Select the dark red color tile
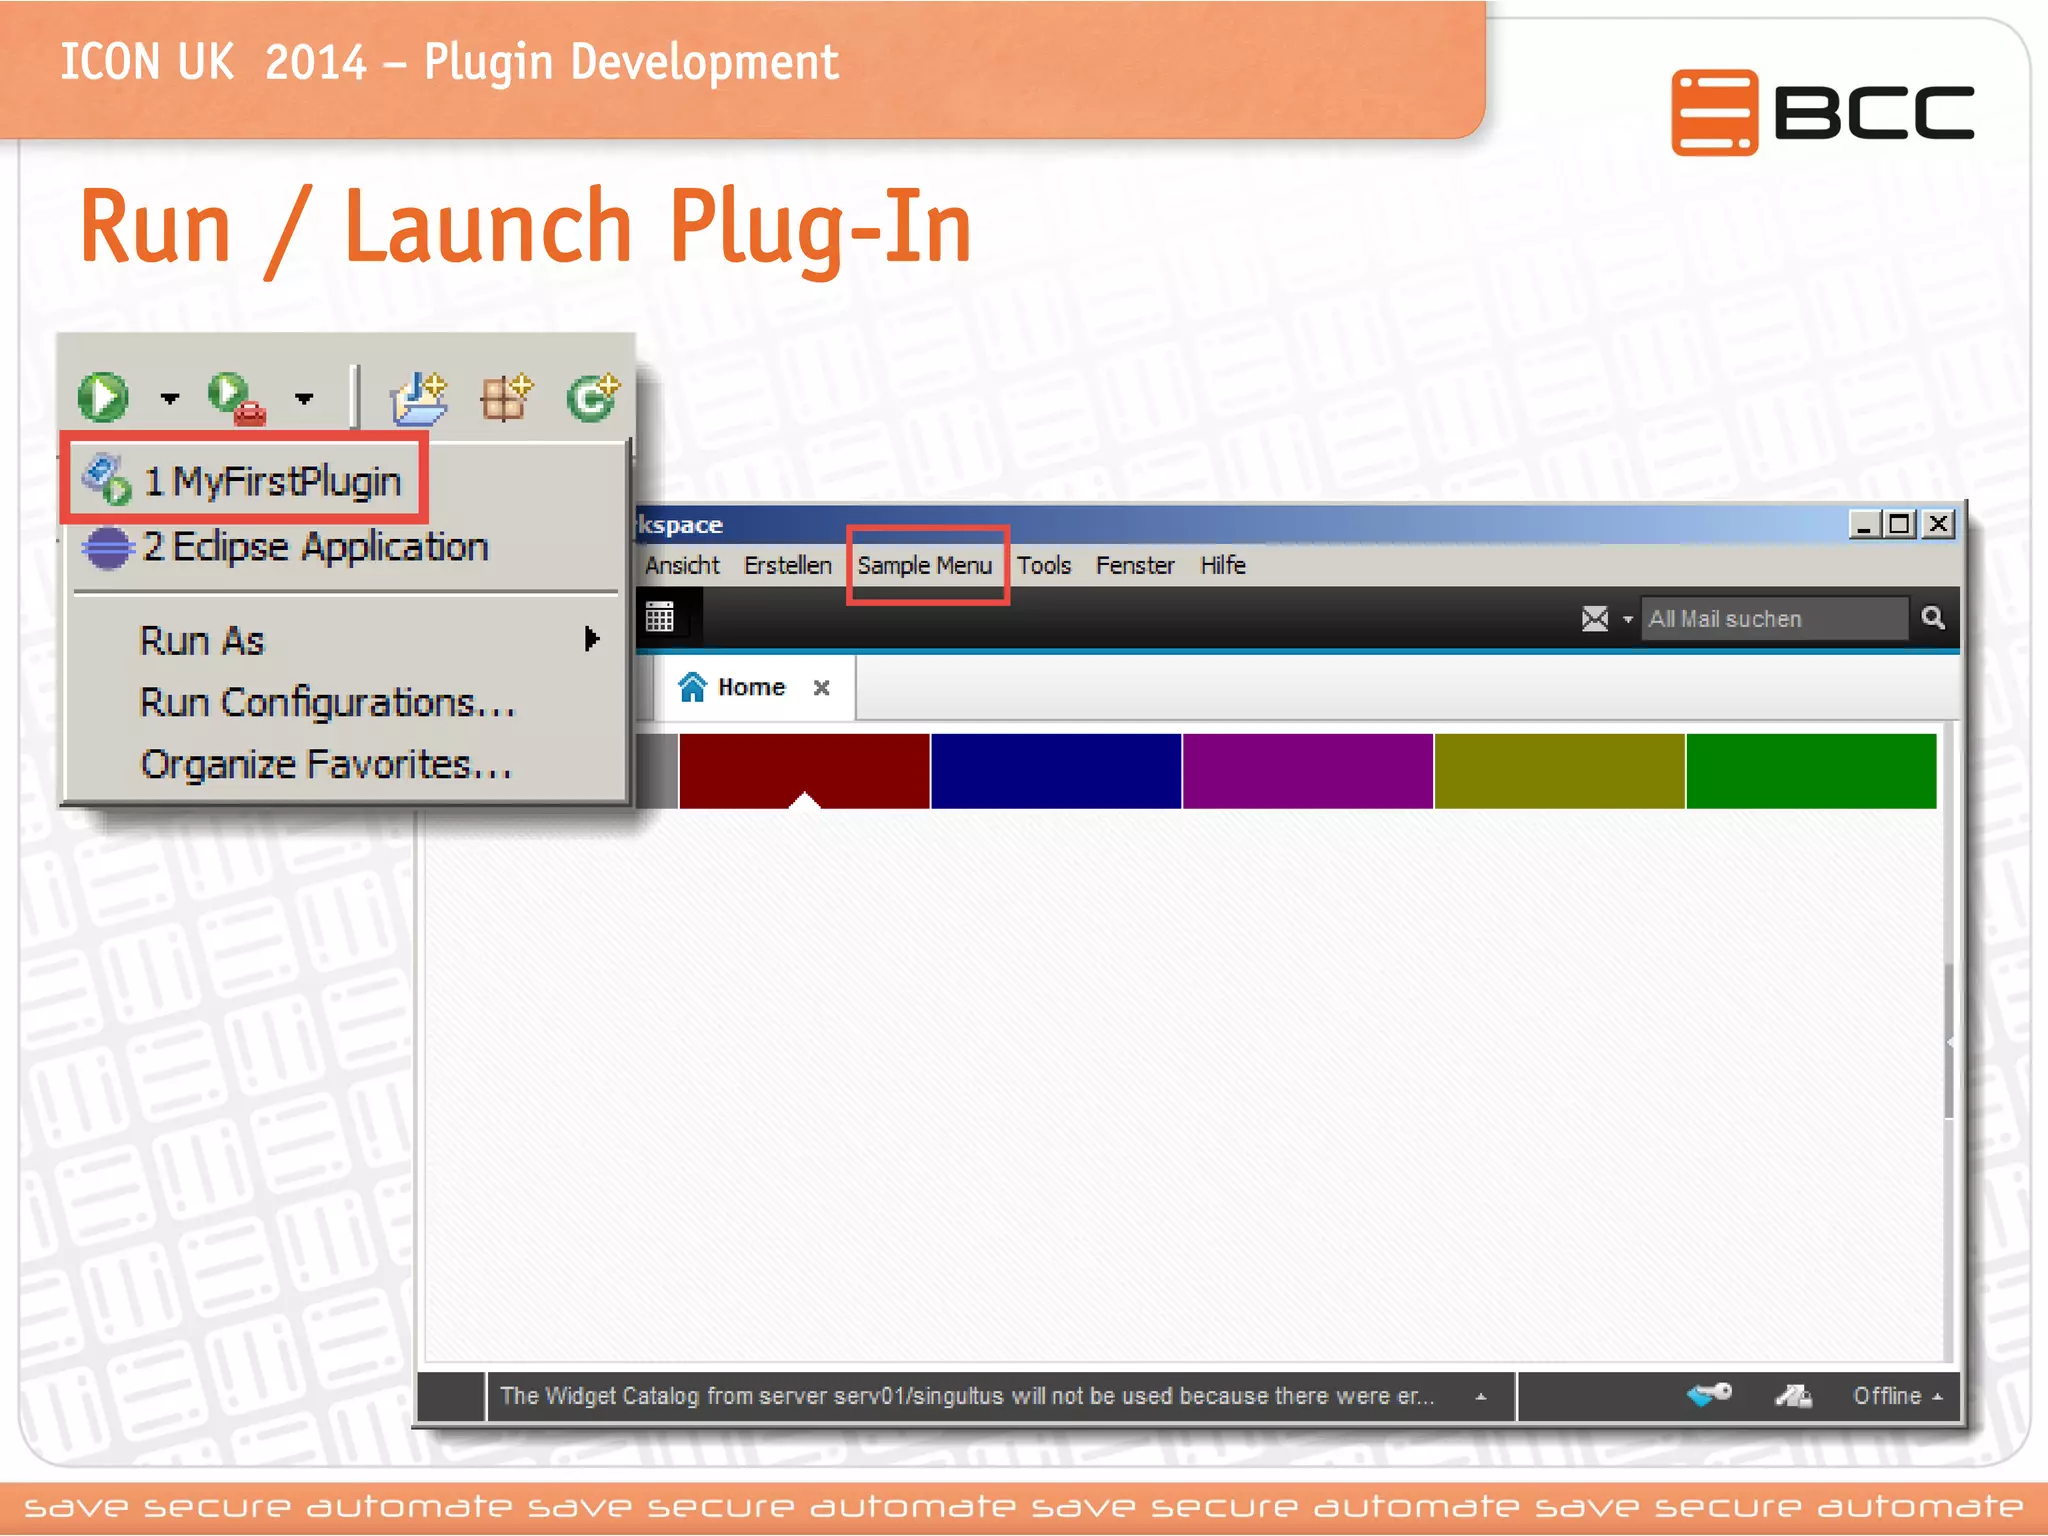Screen dimensions: 2048x1536 (804, 771)
